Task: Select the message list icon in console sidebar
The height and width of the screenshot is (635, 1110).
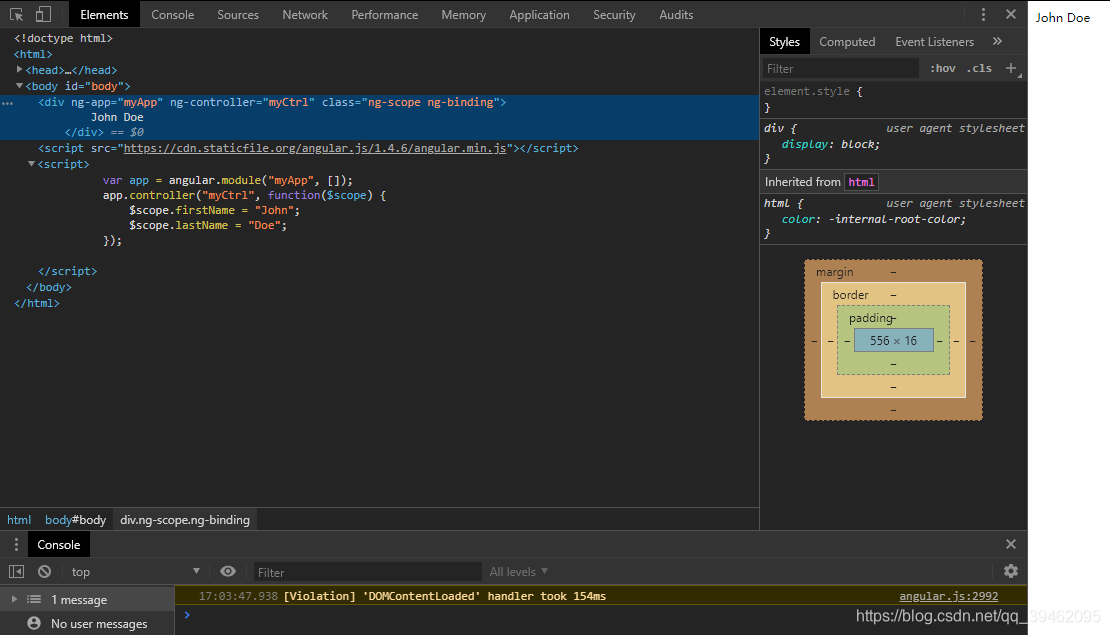Action: pos(34,599)
